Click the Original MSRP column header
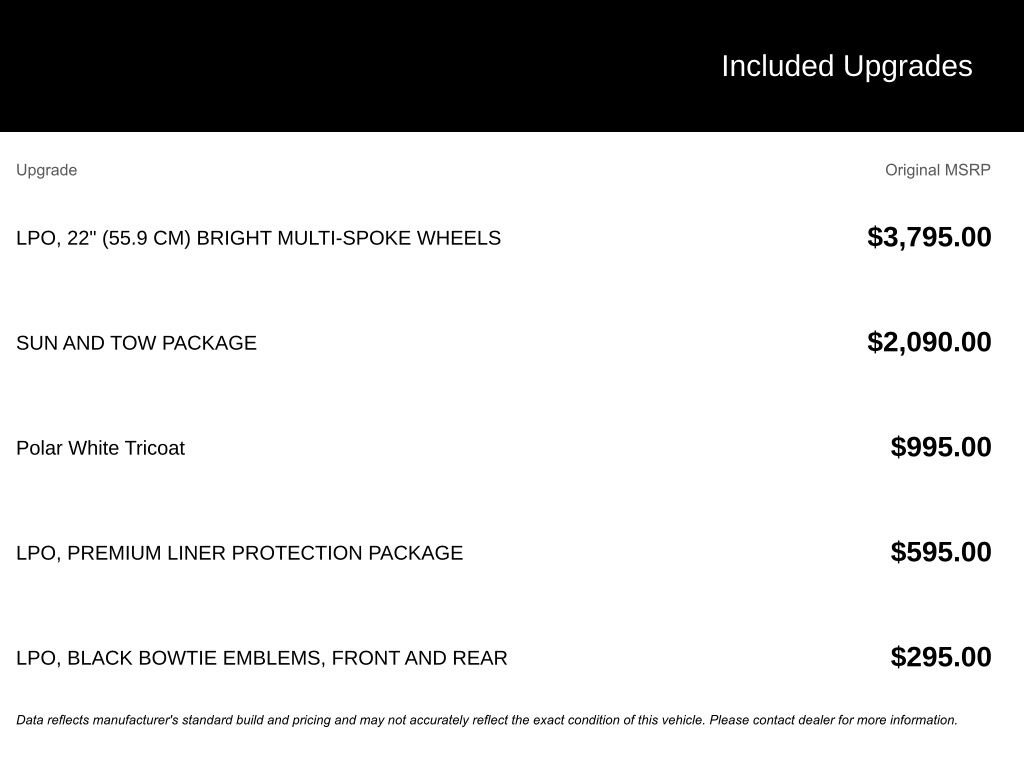 (937, 170)
